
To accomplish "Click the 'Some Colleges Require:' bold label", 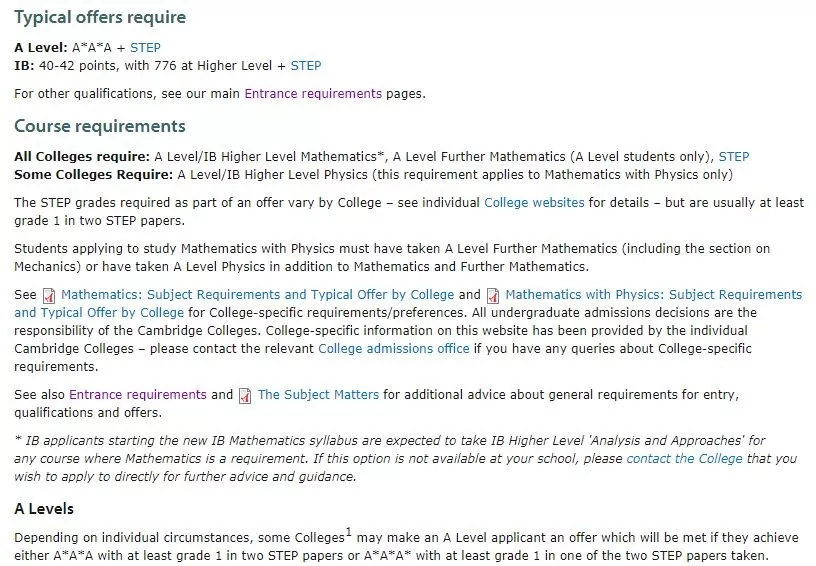I will click(93, 175).
